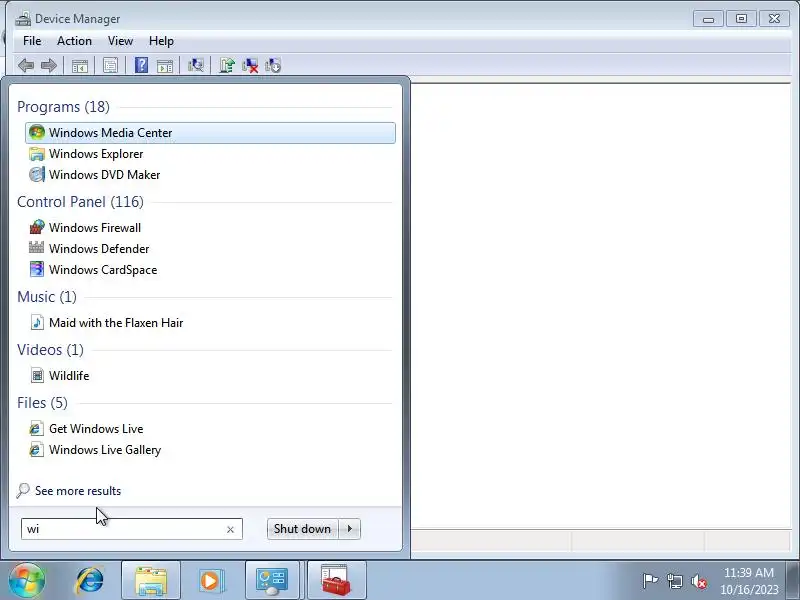
Task: Click the Windows Media Center icon
Action: click(37, 133)
